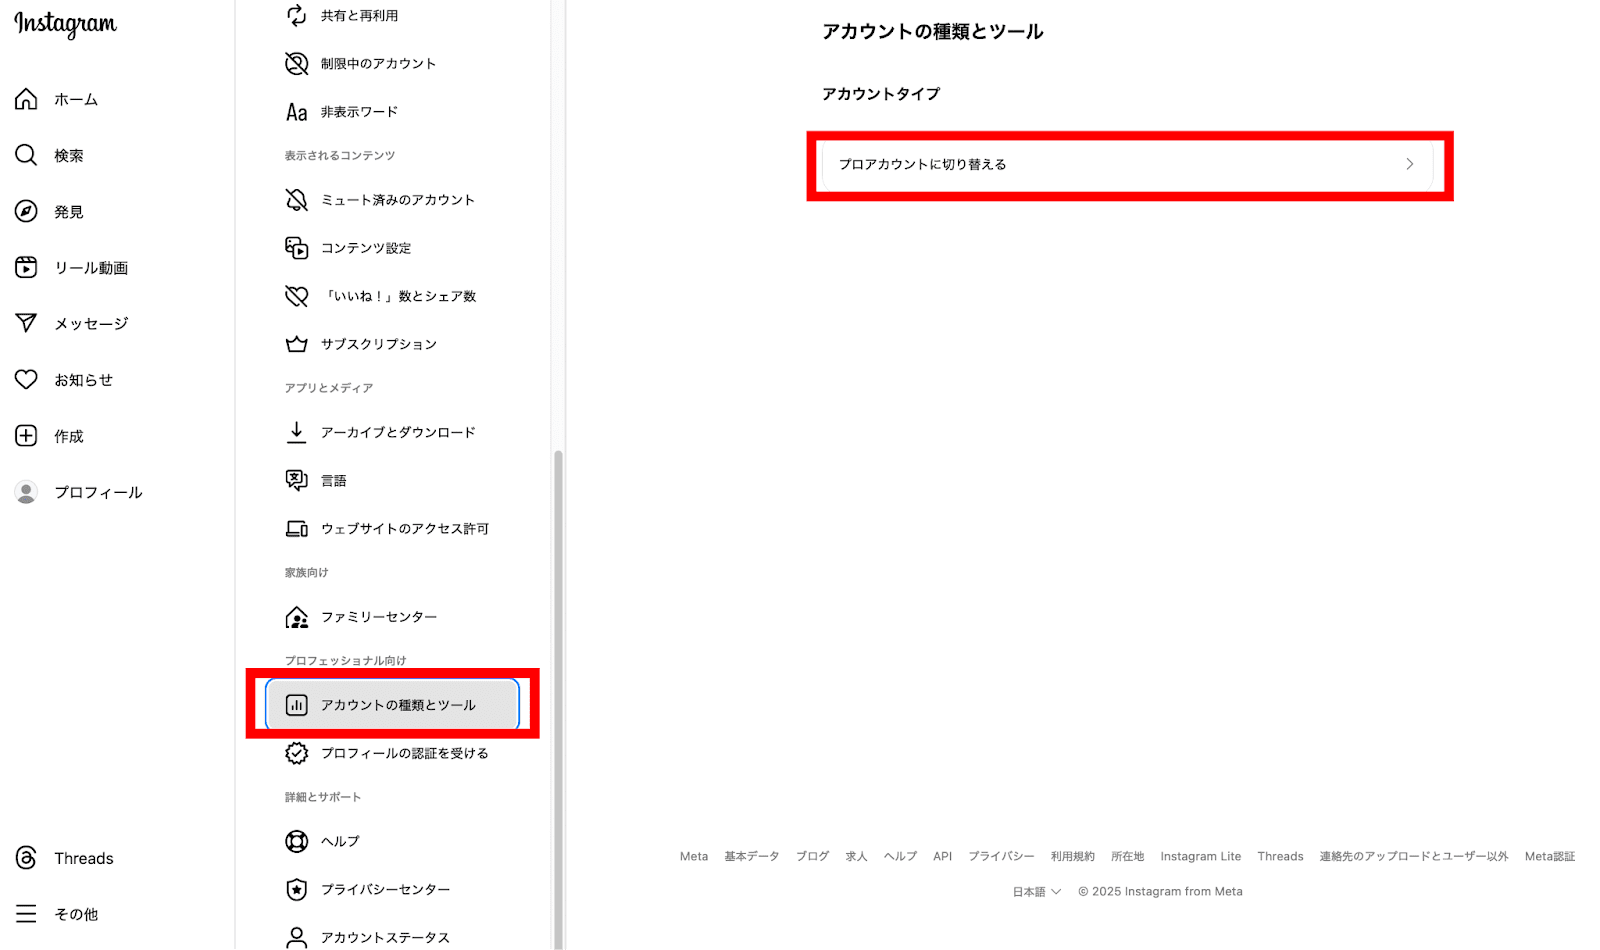Image resolution: width=1600 pixels, height=950 pixels.
Task: Click the 検索 magnifier icon
Action: pos(26,155)
